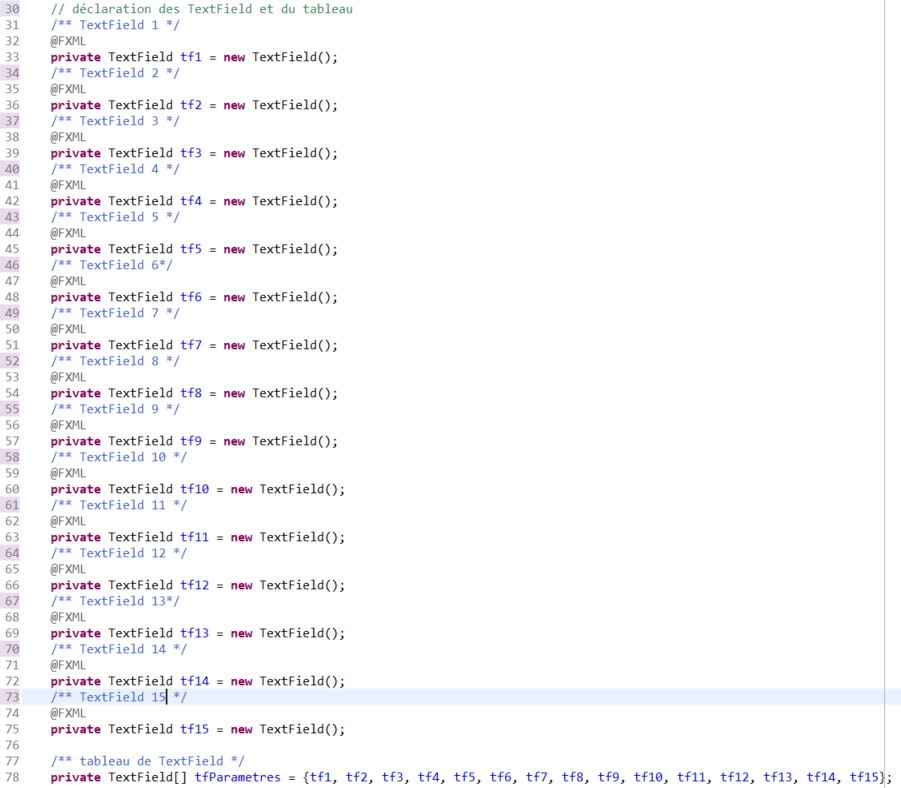Click tf8 inside the tfParametres array initializer
Viewport: 901px width, 788px height.
572,778
